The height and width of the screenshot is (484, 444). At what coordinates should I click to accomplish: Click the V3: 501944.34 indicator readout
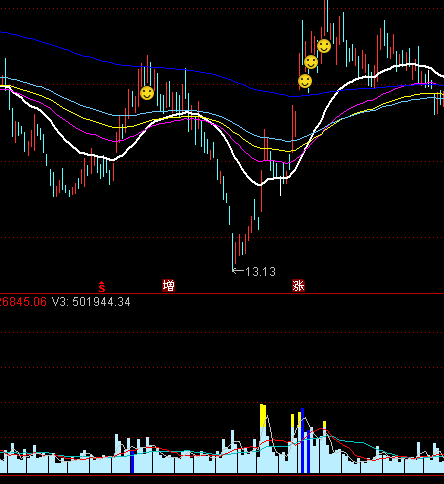click(x=91, y=302)
